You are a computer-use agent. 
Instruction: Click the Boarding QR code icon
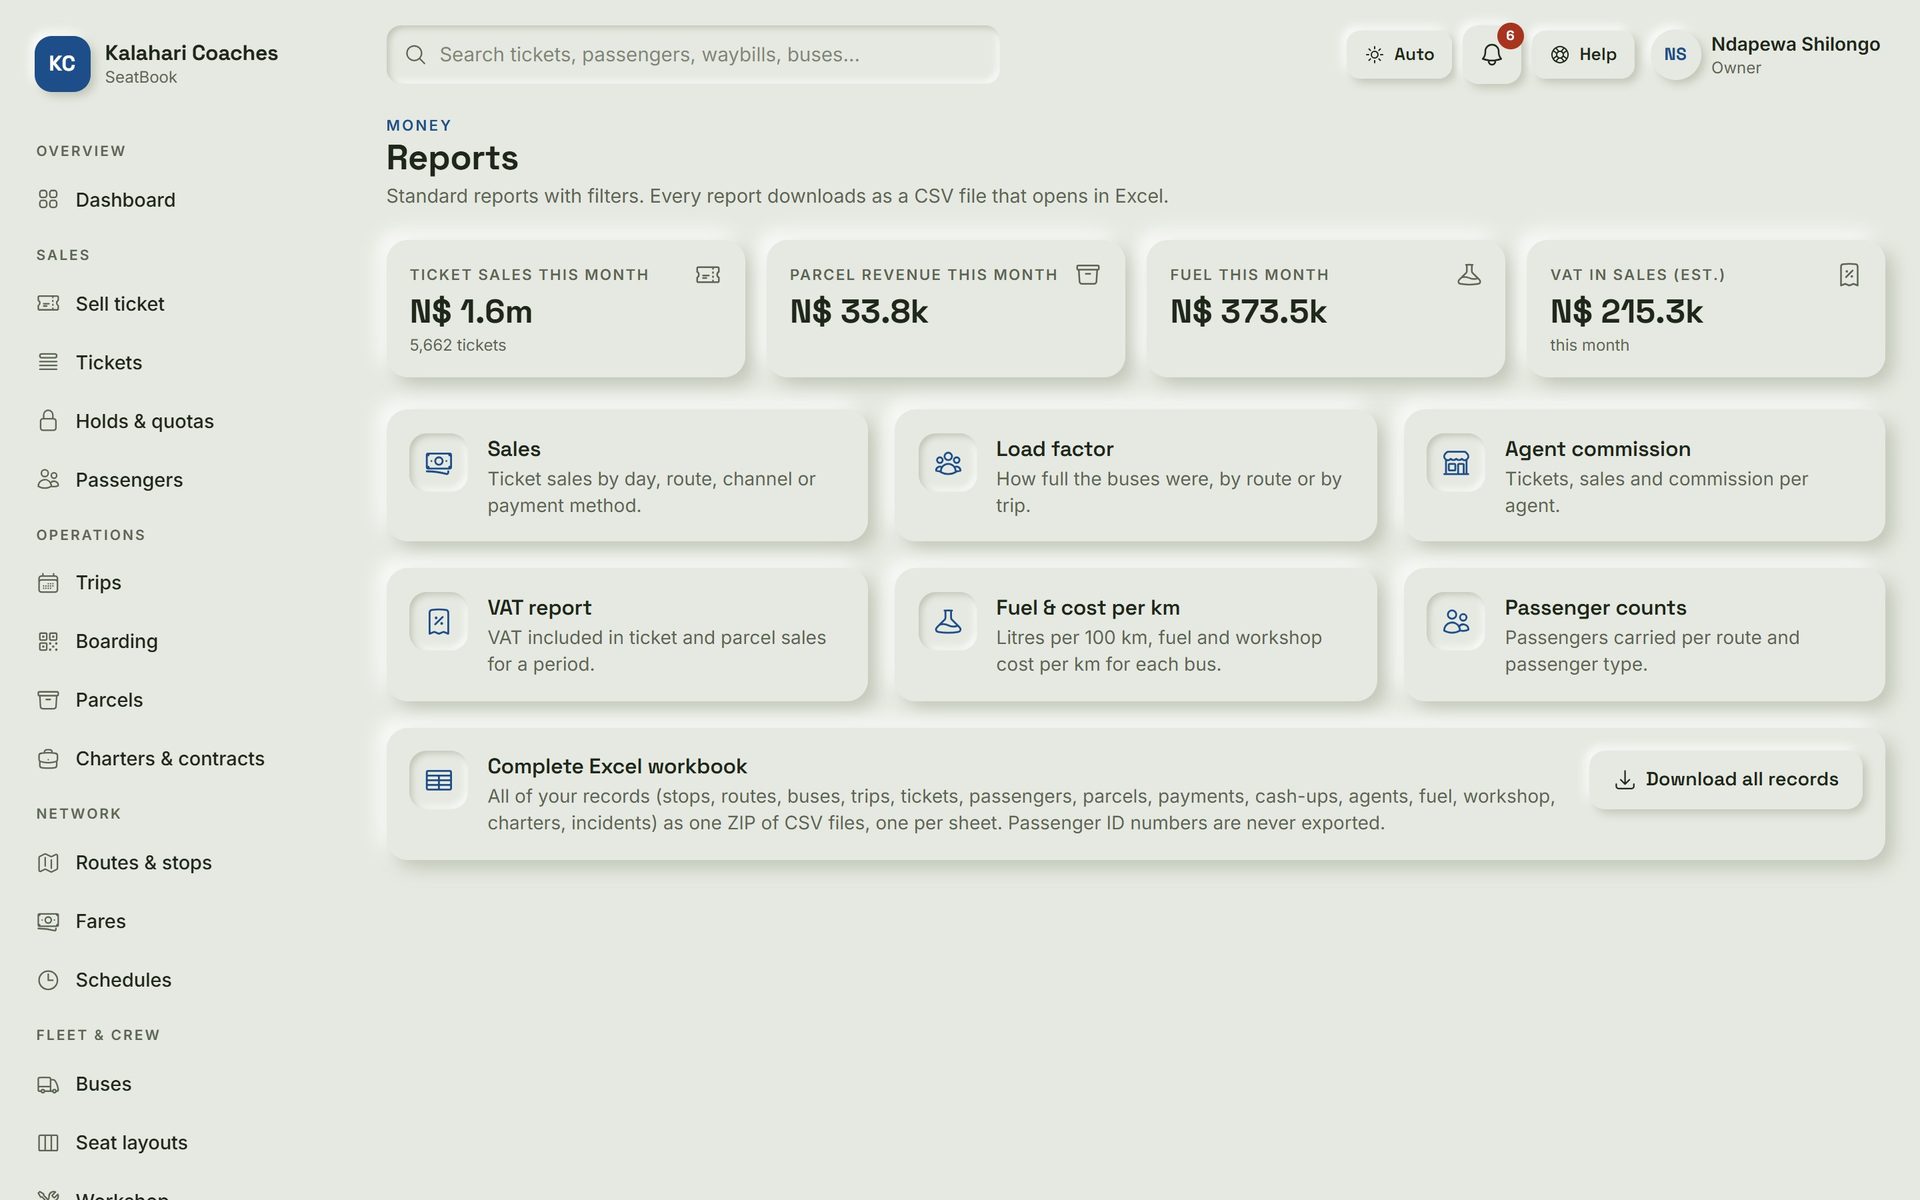pos(48,641)
